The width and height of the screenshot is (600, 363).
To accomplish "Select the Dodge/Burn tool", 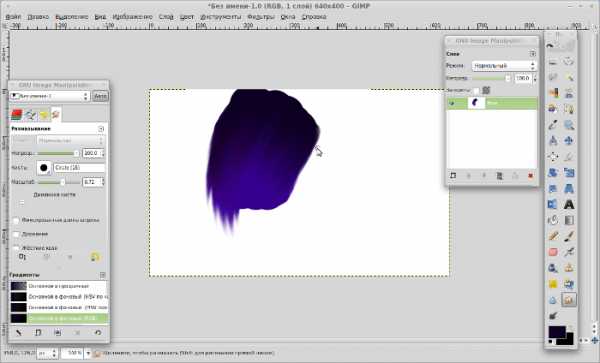I will pos(553,316).
